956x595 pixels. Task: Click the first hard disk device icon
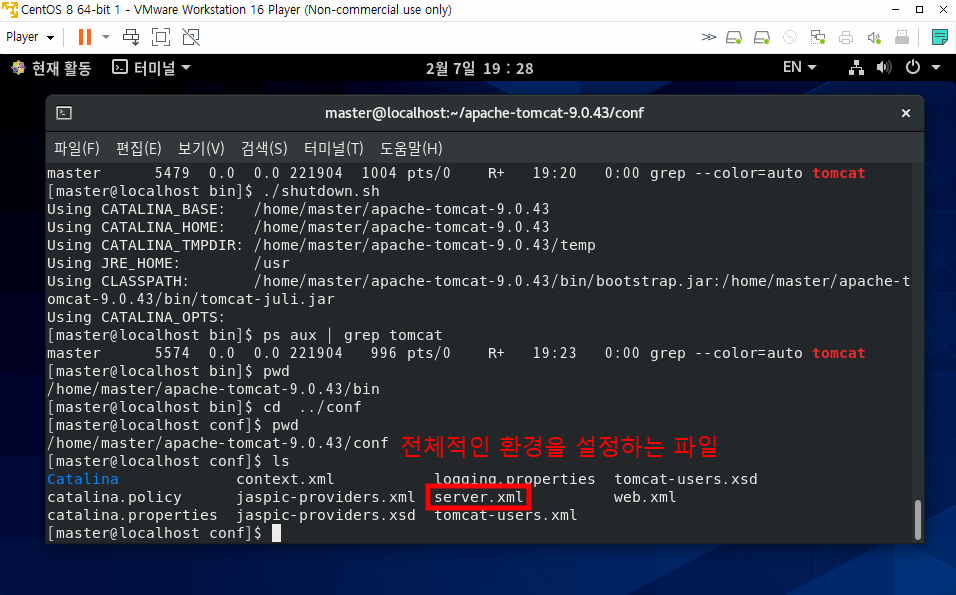(x=734, y=37)
